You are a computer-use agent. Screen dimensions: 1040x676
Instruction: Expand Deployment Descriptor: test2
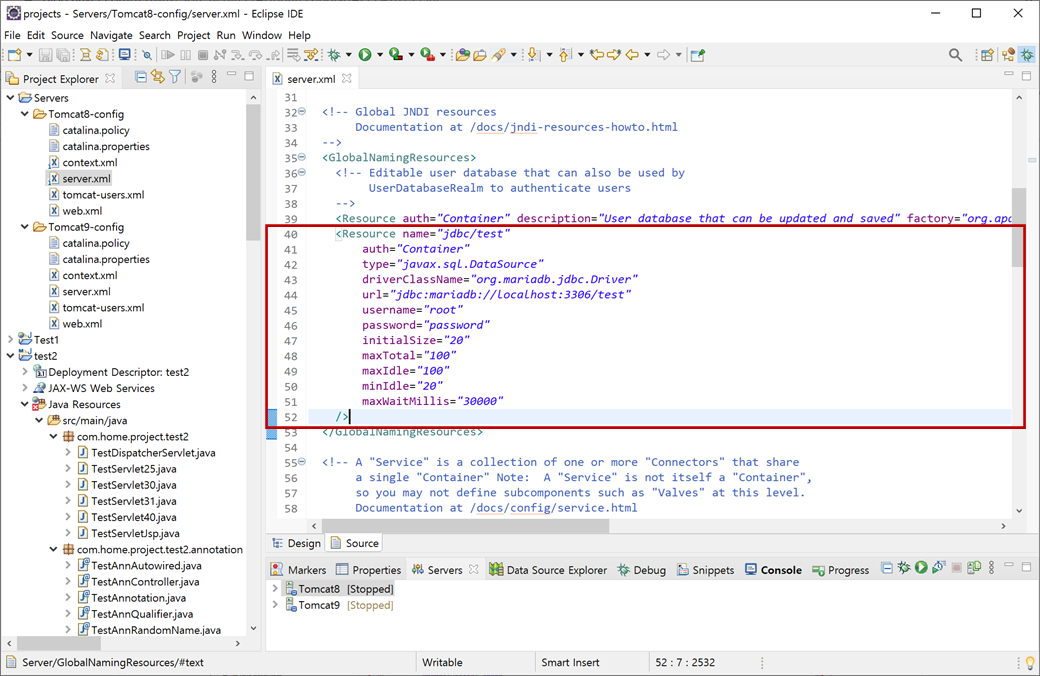tap(25, 372)
